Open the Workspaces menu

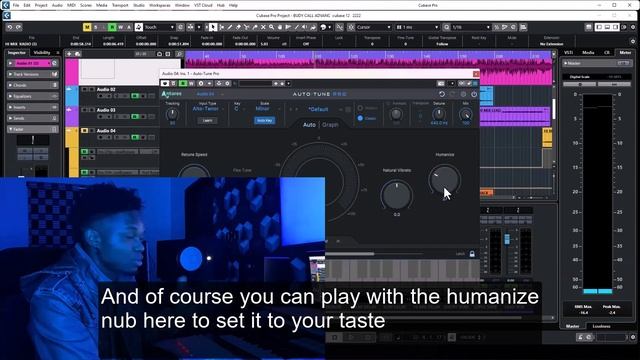point(160,5)
